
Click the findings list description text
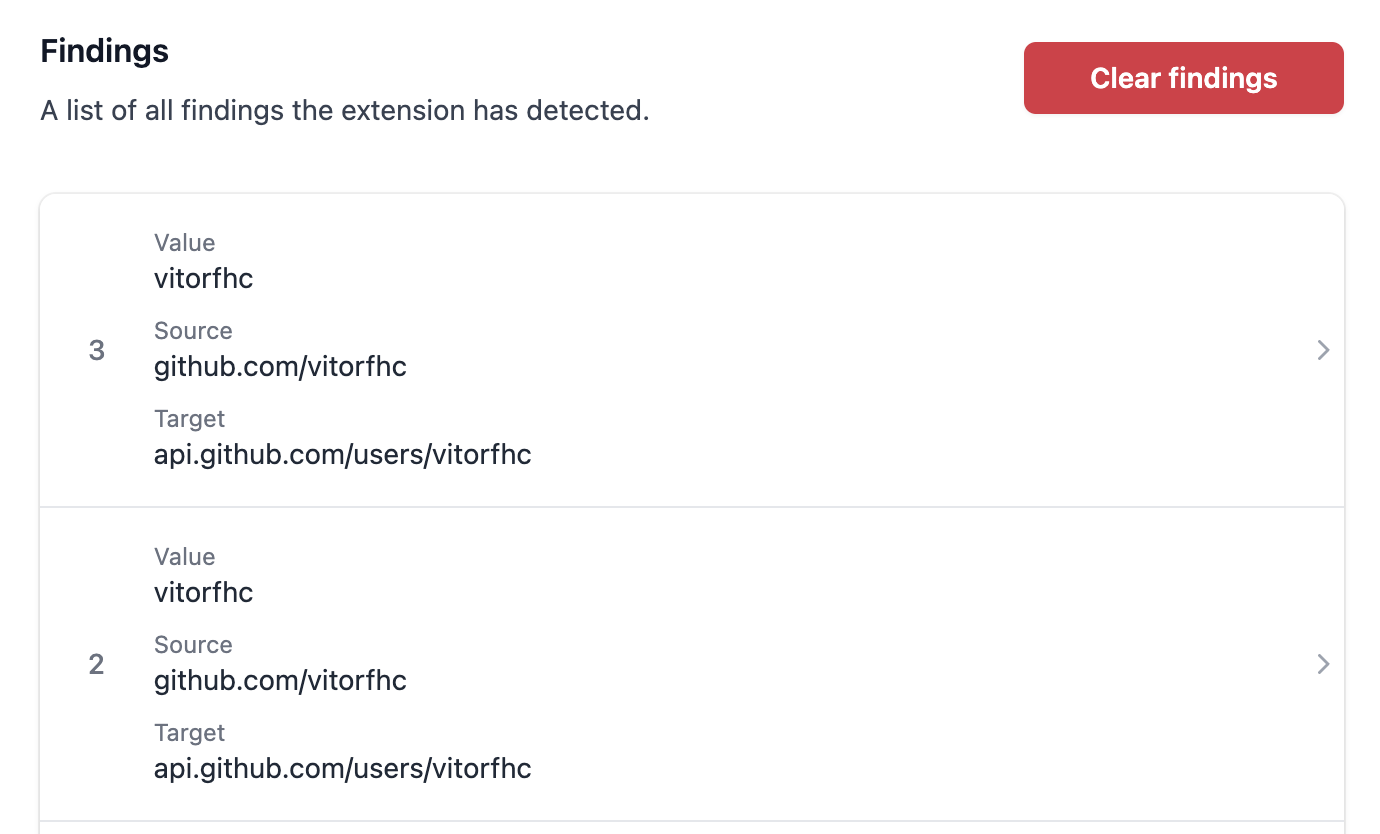345,110
